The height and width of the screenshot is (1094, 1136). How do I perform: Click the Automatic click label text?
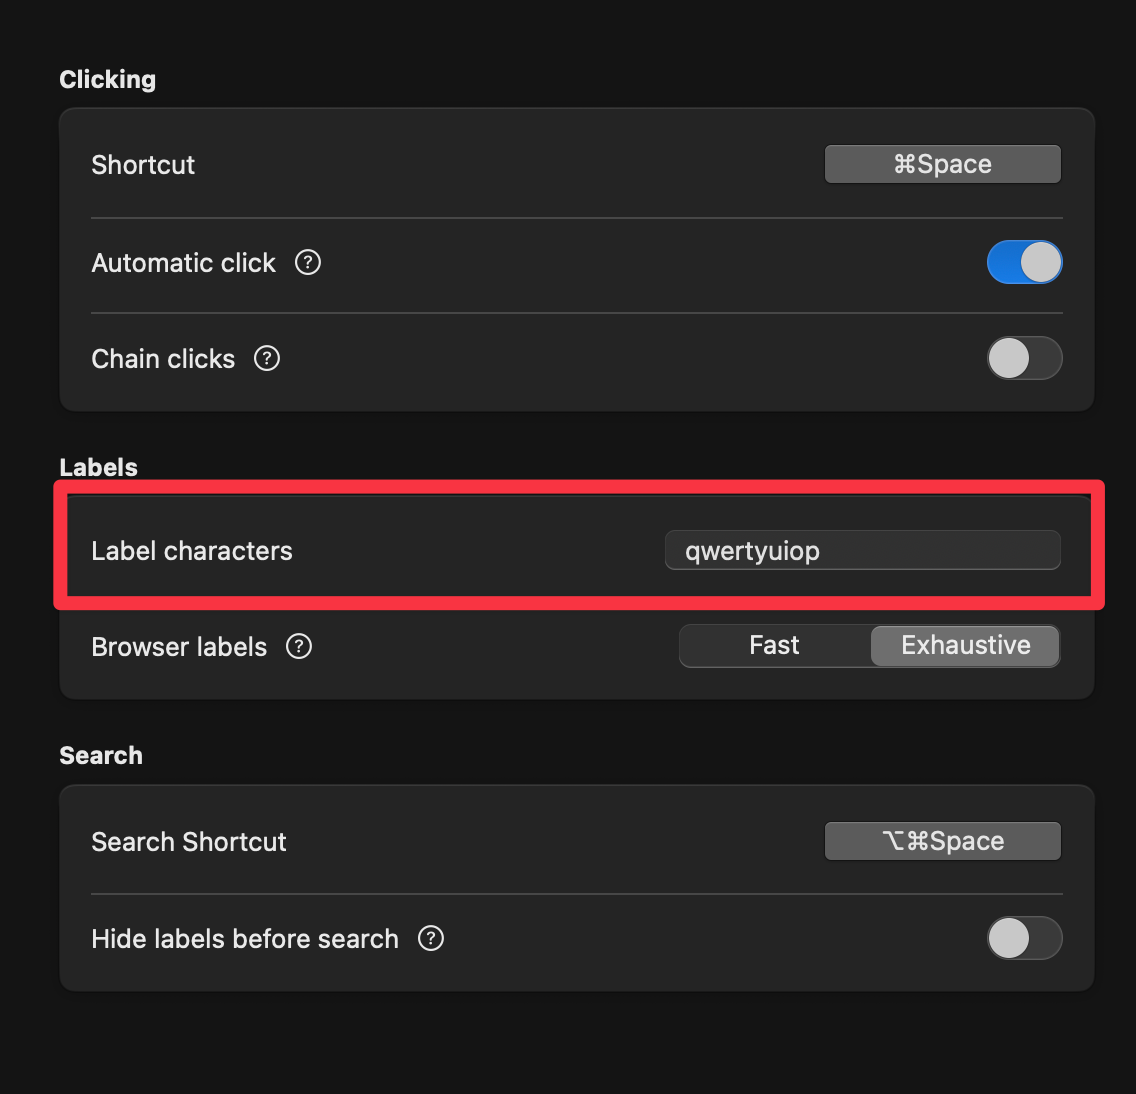(183, 263)
